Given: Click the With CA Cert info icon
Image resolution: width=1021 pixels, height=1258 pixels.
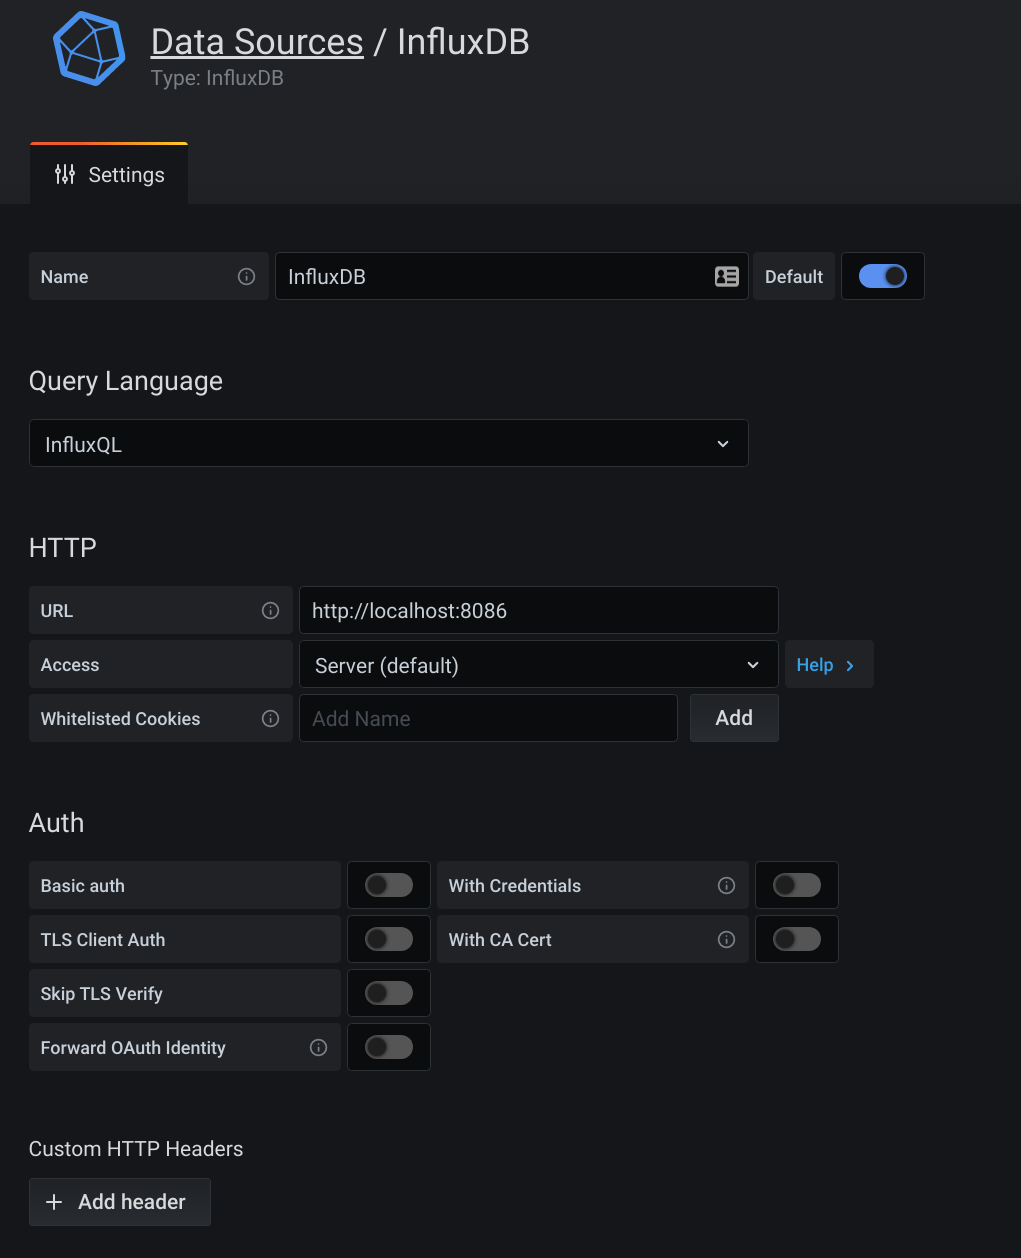Looking at the screenshot, I should click(x=726, y=939).
